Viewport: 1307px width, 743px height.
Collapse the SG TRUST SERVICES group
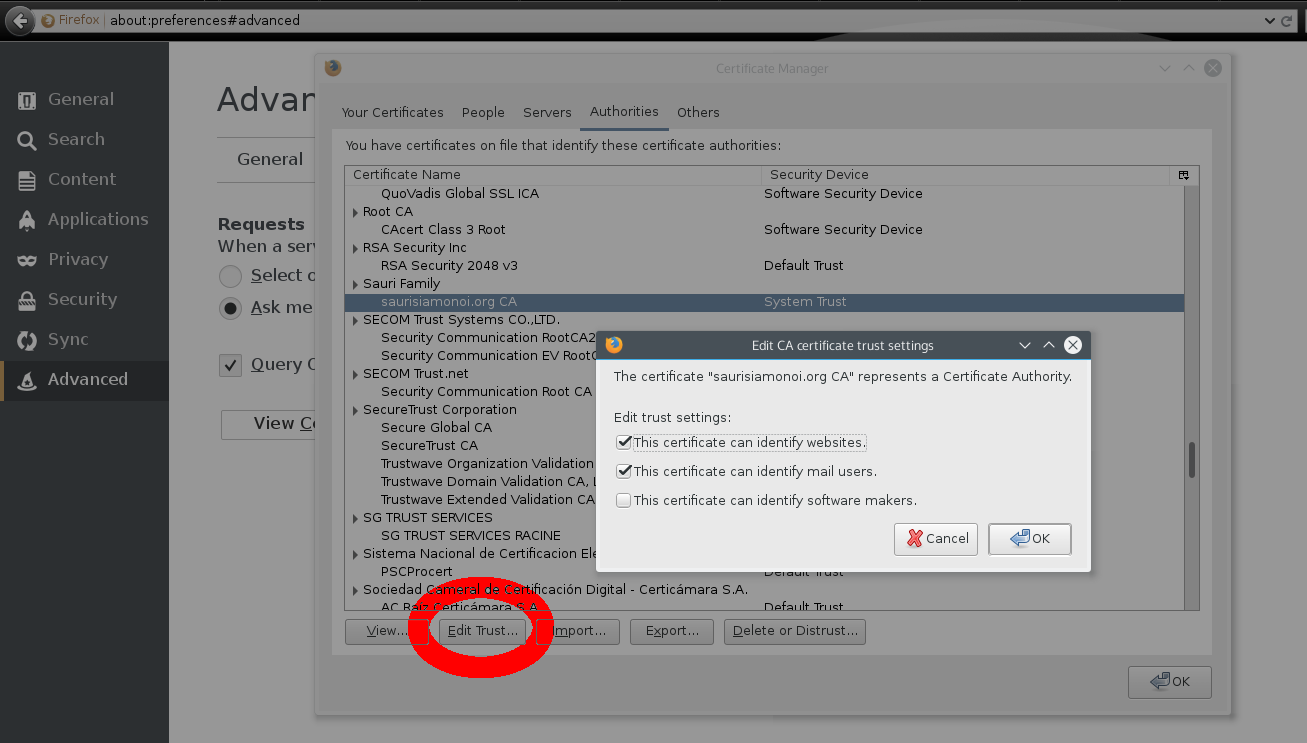[x=355, y=518]
